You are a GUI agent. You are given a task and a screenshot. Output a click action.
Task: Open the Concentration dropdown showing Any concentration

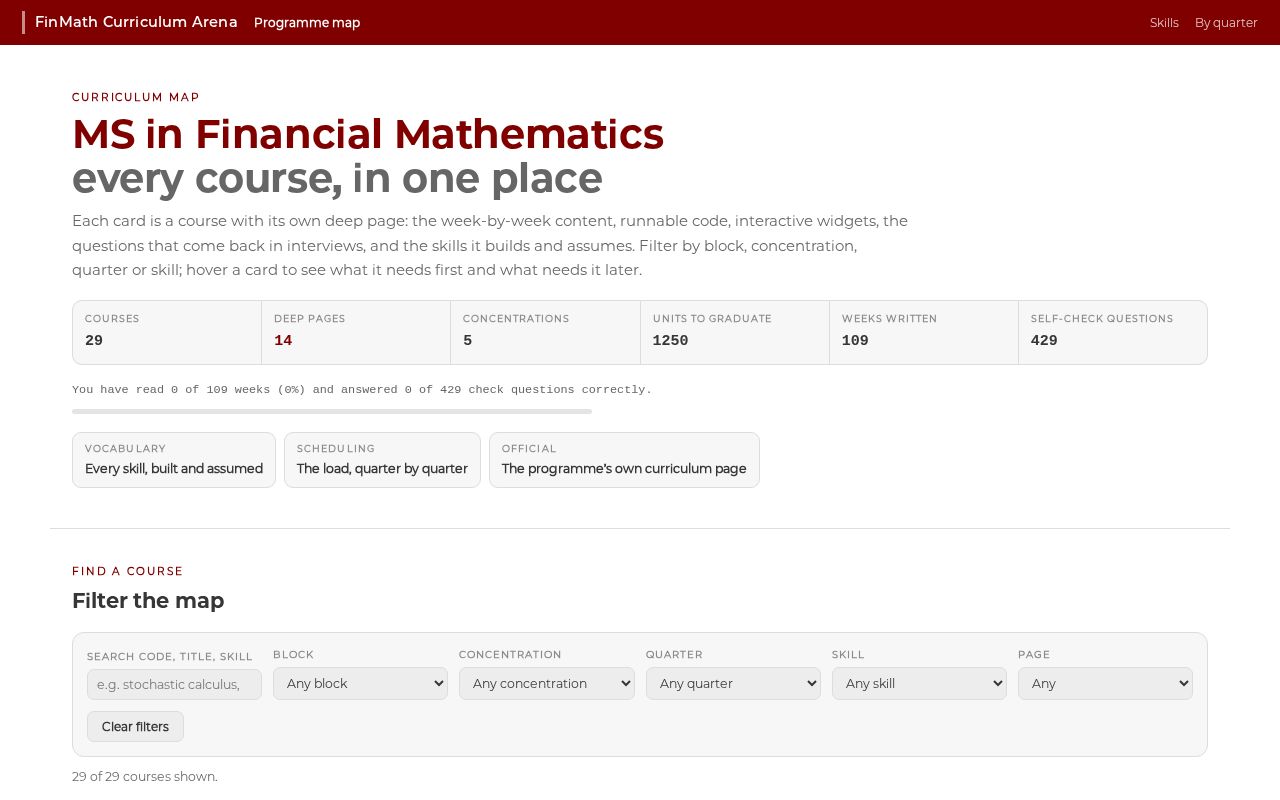point(547,684)
